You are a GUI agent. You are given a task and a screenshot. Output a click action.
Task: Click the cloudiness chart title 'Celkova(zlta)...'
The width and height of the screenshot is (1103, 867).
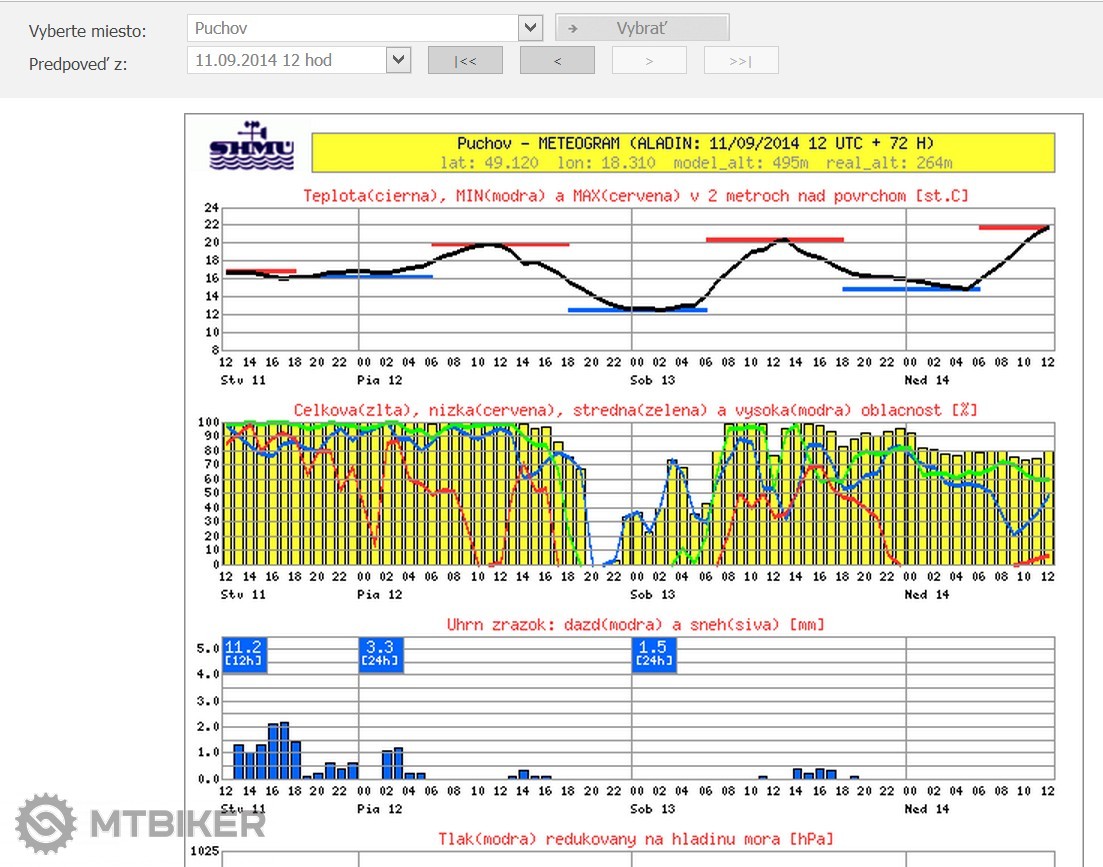point(635,410)
